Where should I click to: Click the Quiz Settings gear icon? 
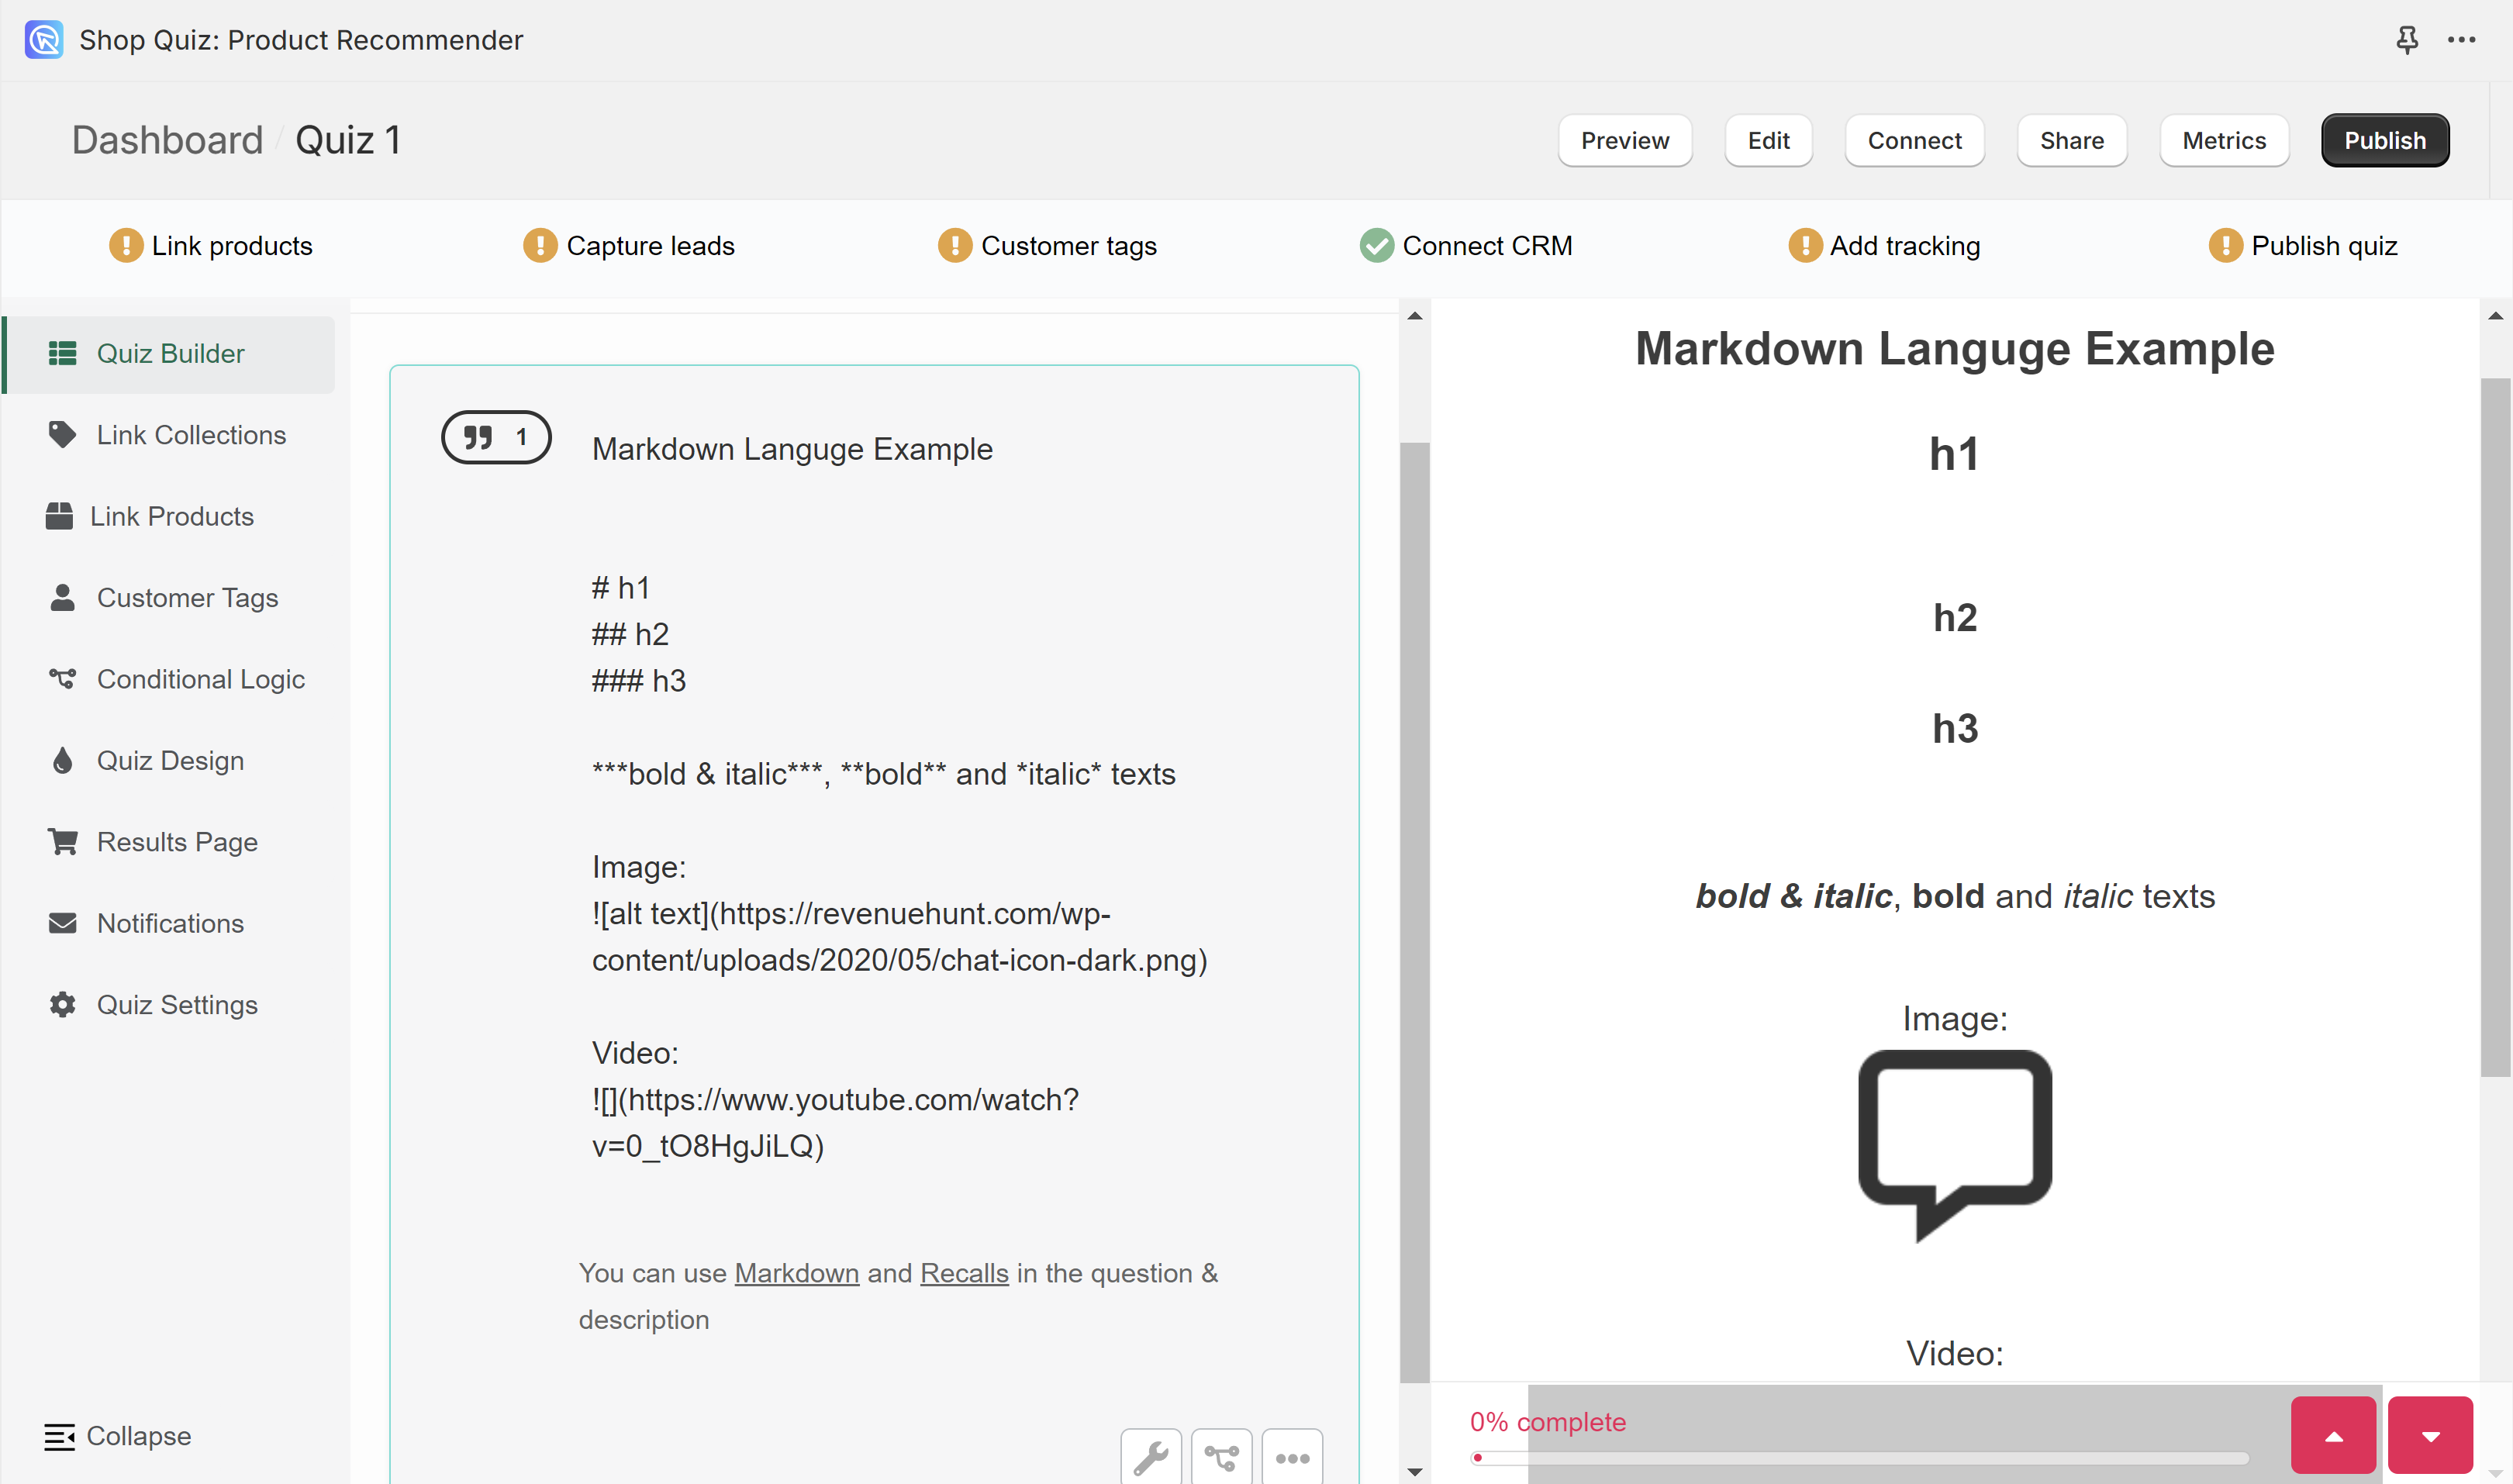[x=62, y=1004]
